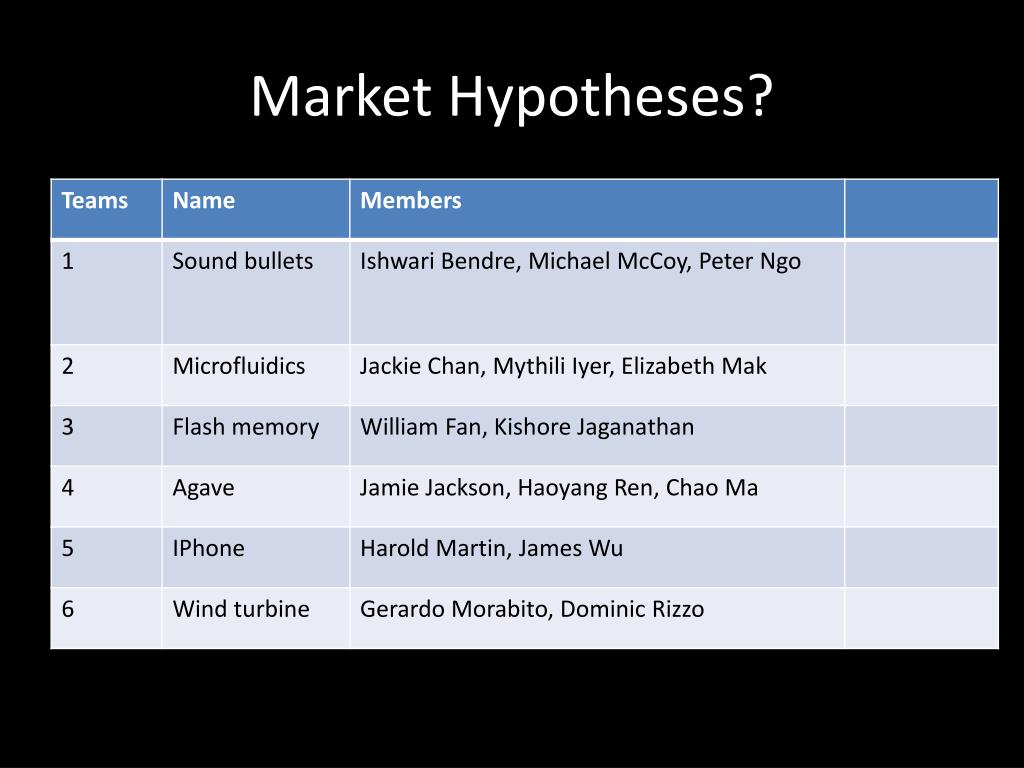
Task: Click the empty fourth column header
Action: pos(921,209)
